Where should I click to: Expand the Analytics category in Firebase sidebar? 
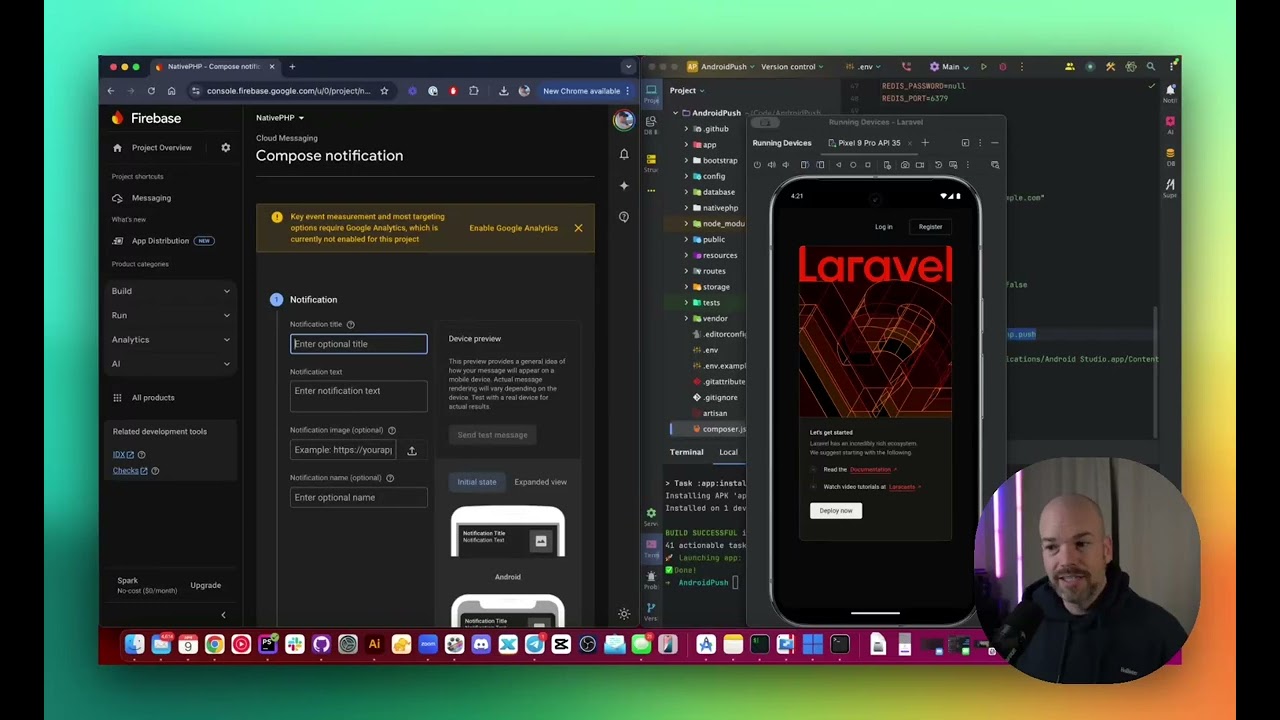[171, 340]
